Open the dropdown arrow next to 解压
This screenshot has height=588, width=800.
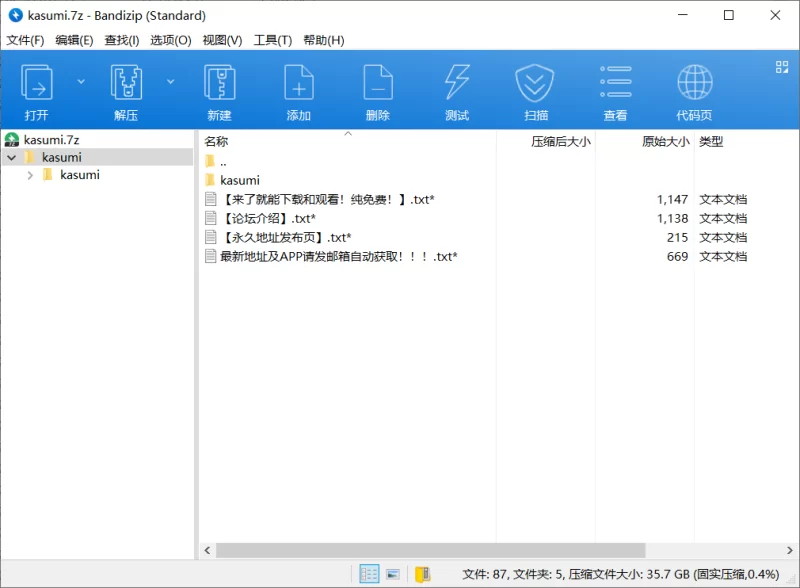tap(170, 82)
